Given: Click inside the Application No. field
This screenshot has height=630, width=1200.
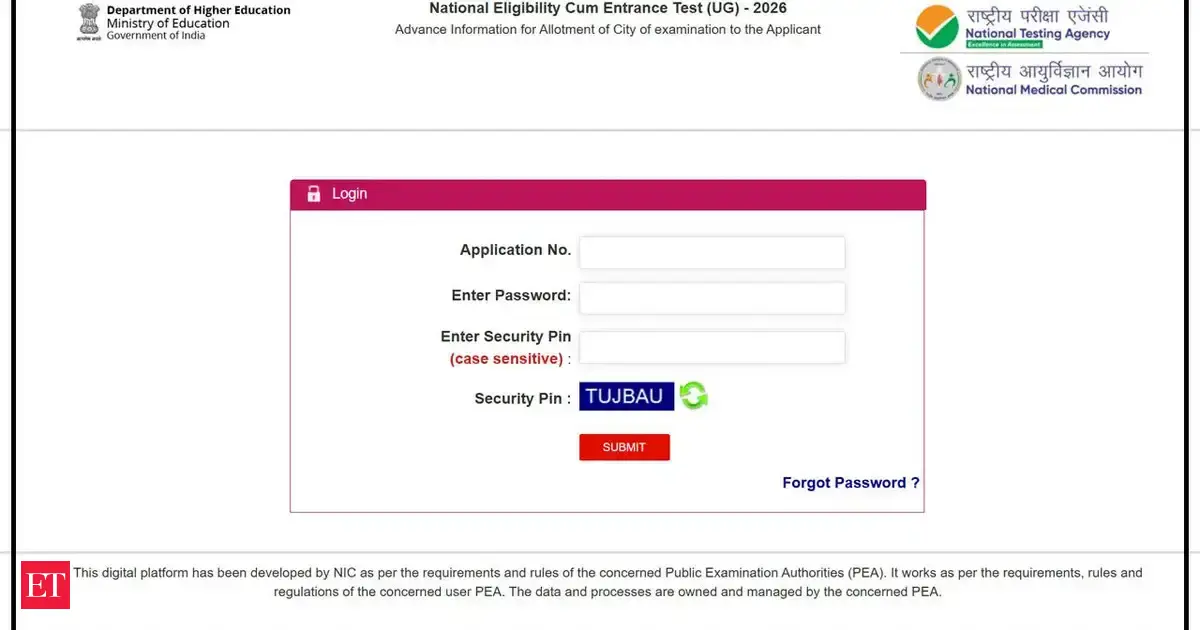Looking at the screenshot, I should tap(712, 252).
